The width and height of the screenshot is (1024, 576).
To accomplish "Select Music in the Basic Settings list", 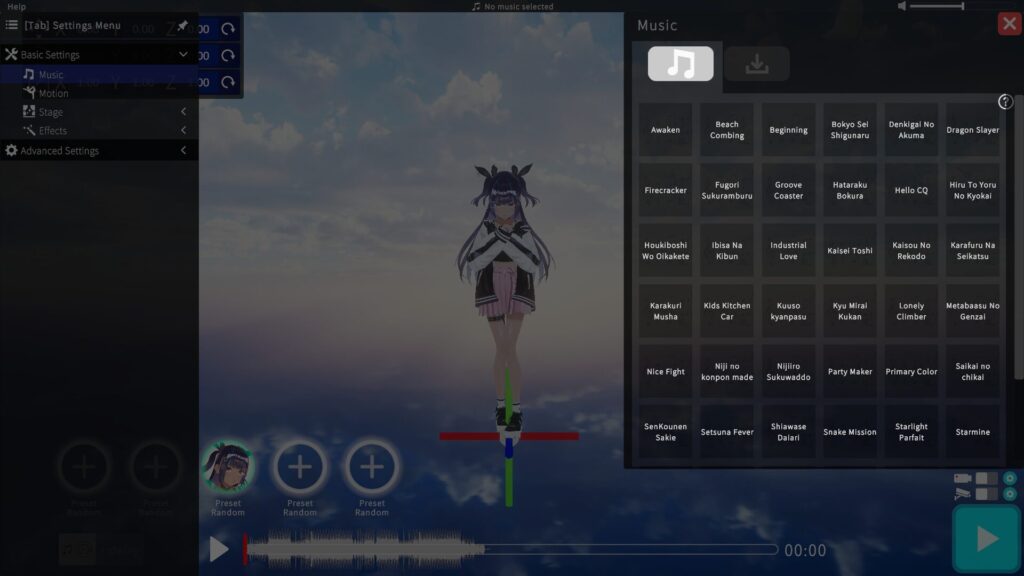I will coord(99,74).
